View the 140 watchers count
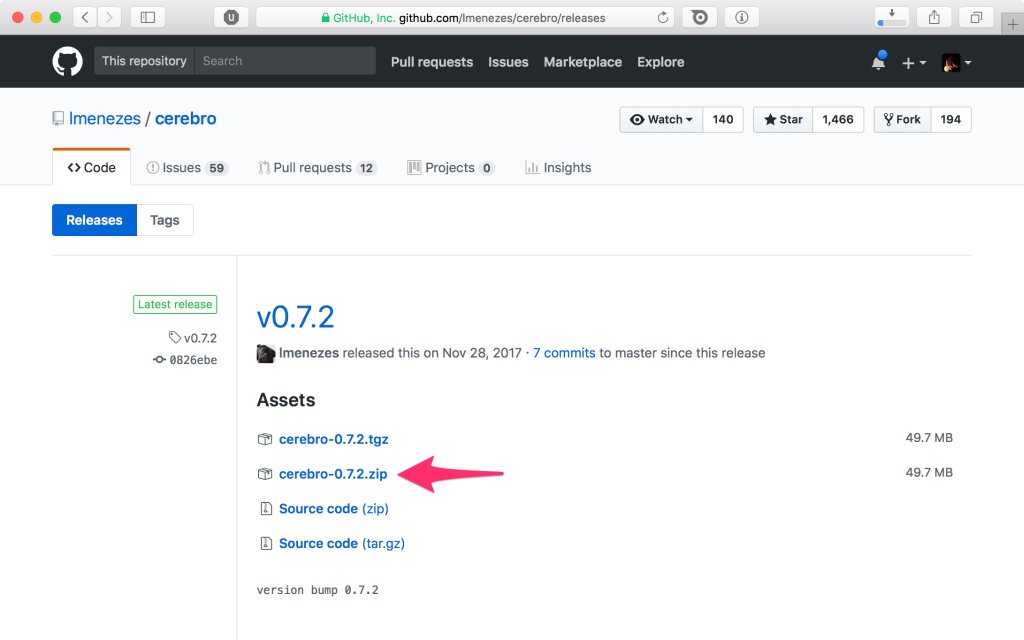Screen dimensions: 1024x640 coord(723,120)
